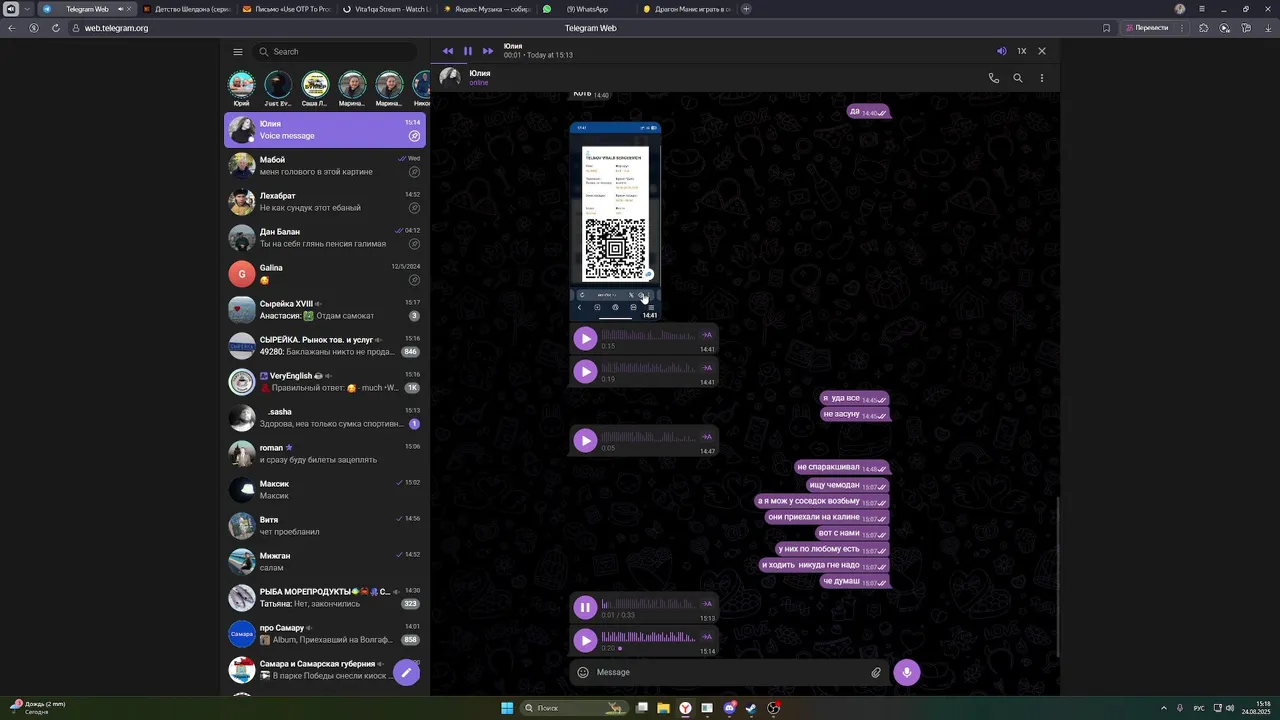Click the chat Search field
The width and height of the screenshot is (1280, 720).
[335, 52]
